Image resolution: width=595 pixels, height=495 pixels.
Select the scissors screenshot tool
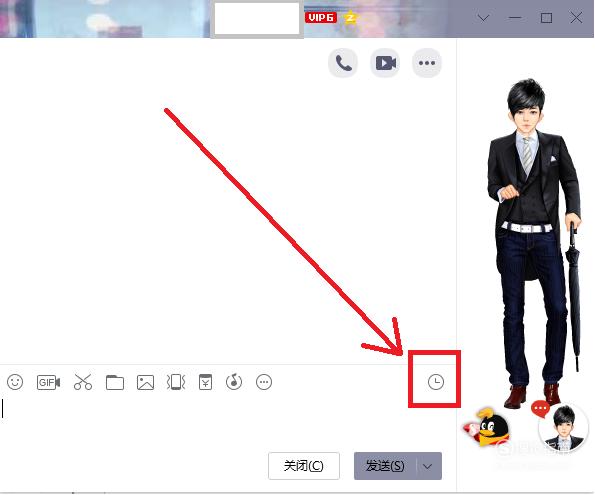83,382
